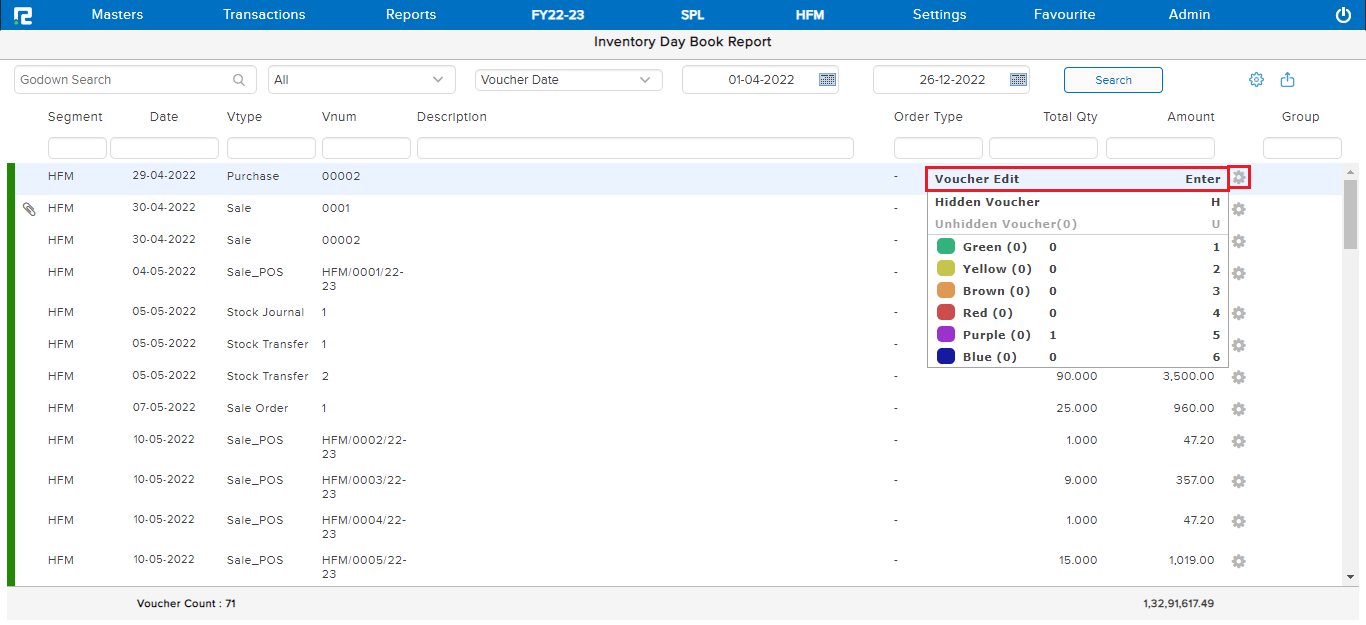The image size is (1366, 625).
Task: Open report settings gear near Search
Action: coord(1256,80)
